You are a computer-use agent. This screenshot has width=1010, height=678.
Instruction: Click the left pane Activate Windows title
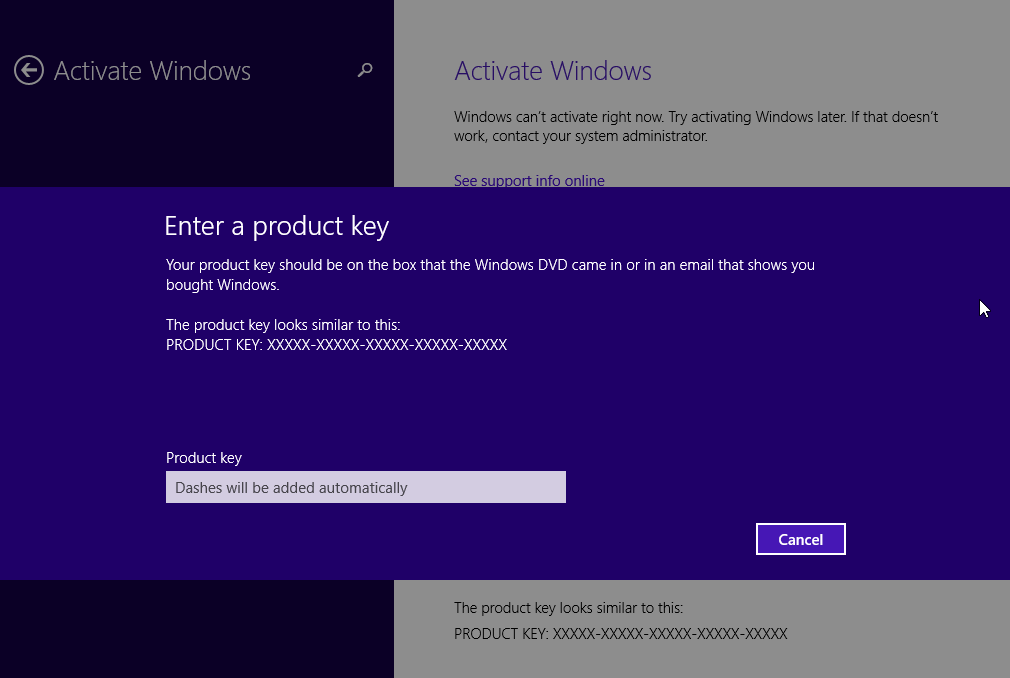(x=152, y=71)
